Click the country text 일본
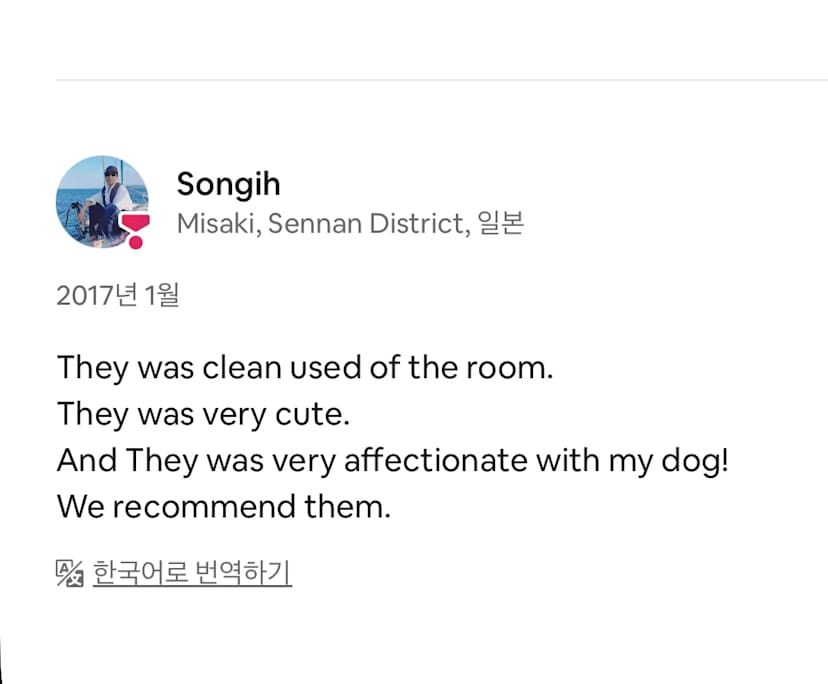Viewport: 828px width, 684px height. click(x=500, y=224)
